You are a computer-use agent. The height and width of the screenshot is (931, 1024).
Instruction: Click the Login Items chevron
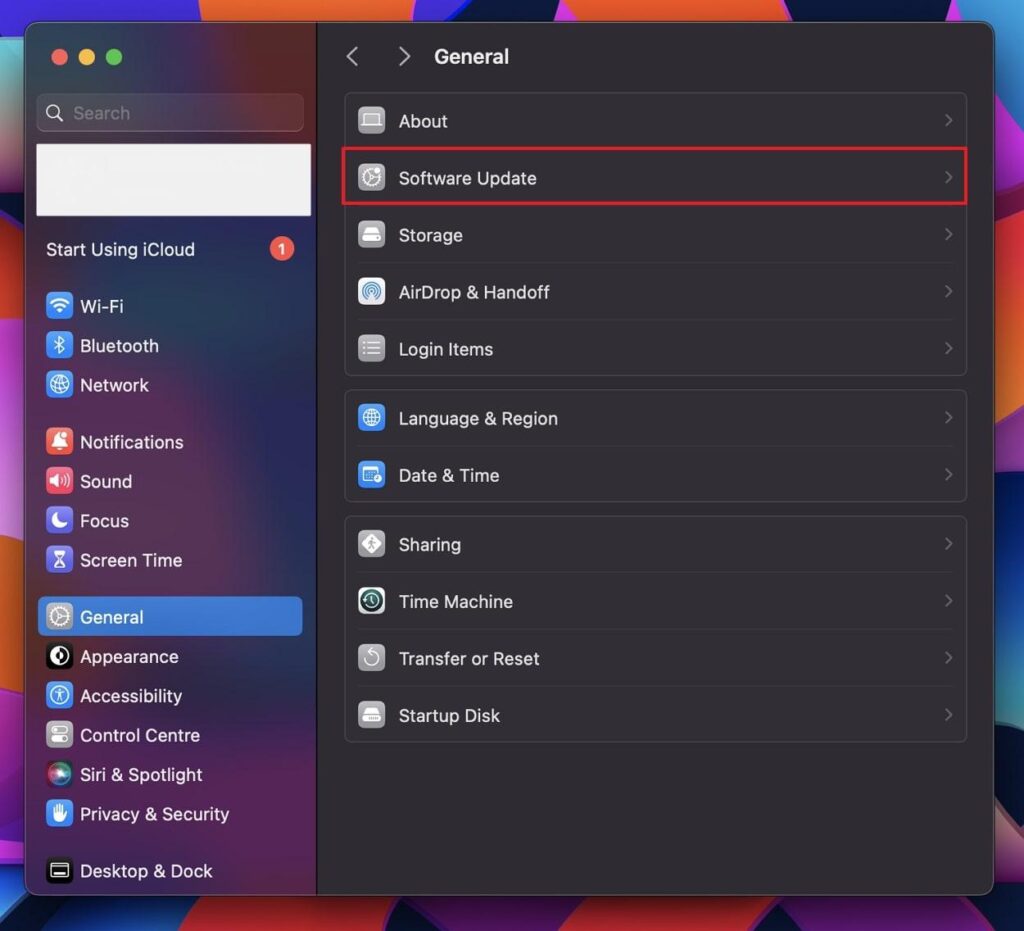(948, 349)
